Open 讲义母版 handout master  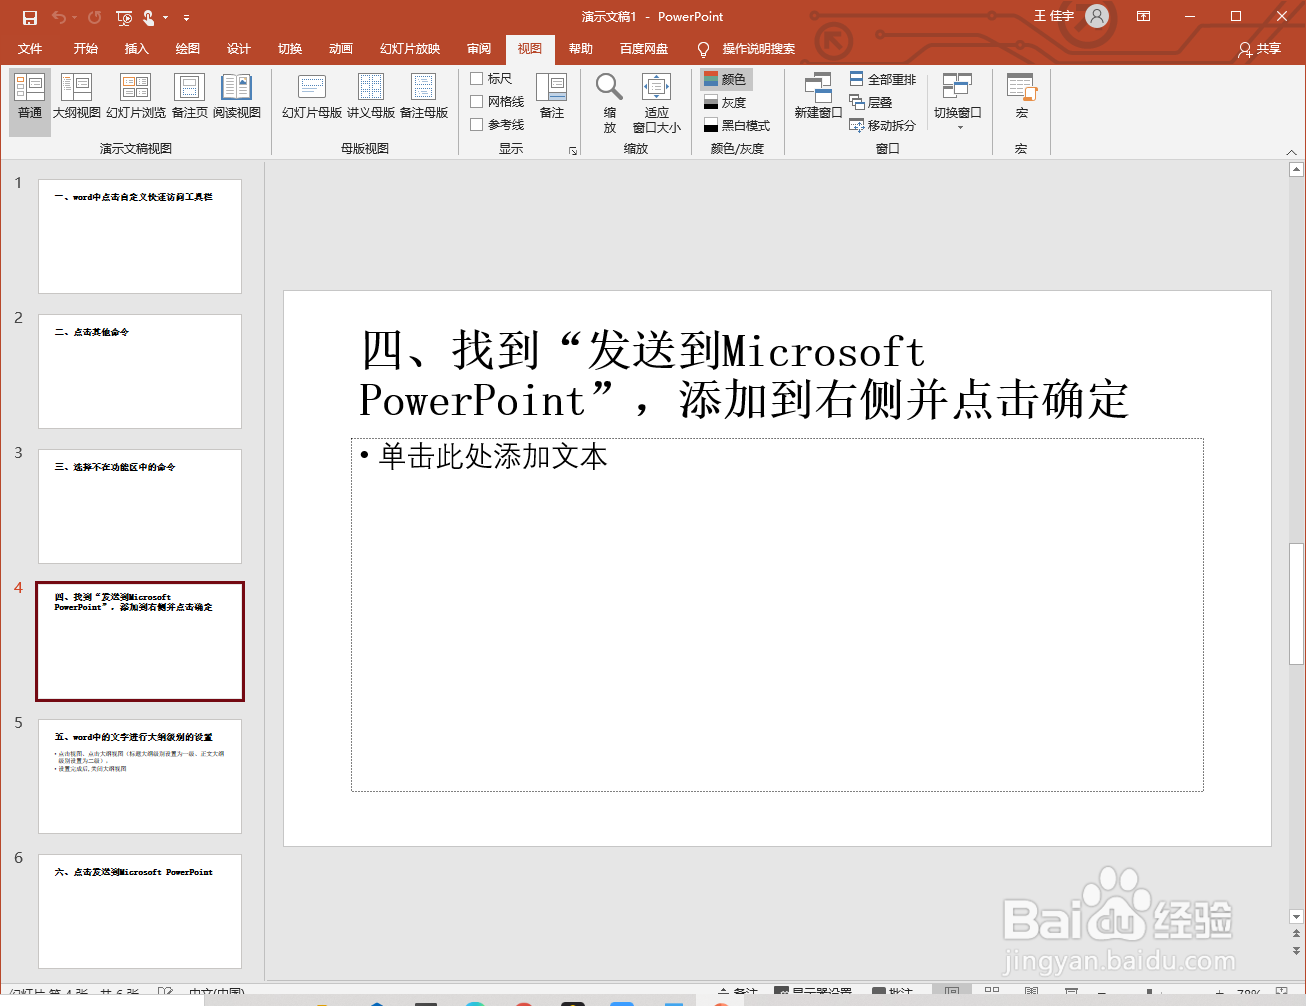tap(371, 97)
